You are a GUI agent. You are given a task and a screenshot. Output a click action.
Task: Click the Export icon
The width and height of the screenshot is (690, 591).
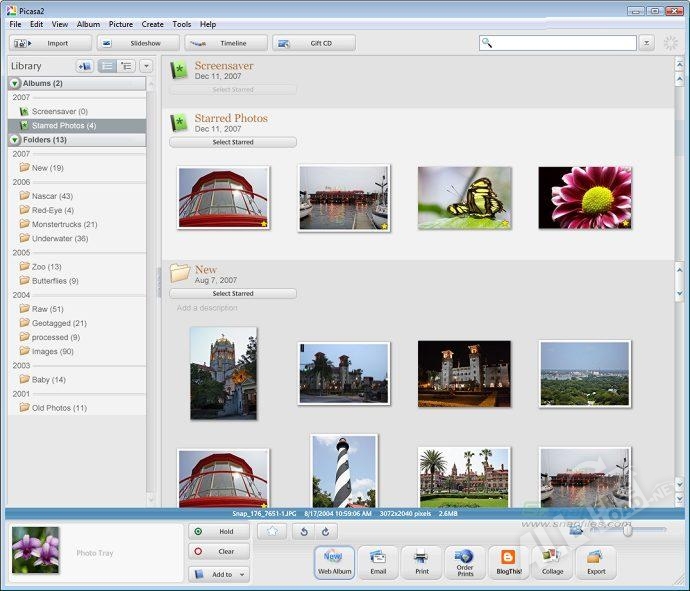click(596, 562)
